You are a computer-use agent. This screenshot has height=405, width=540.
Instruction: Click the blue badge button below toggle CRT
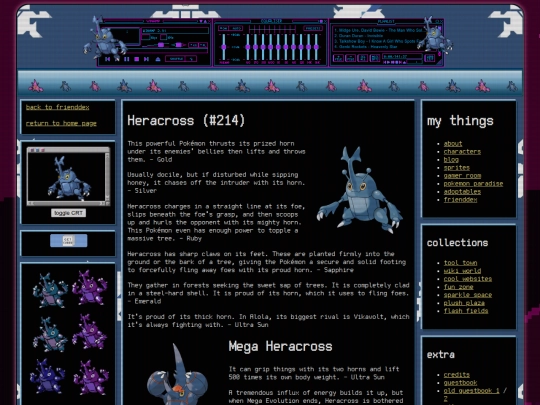69,240
